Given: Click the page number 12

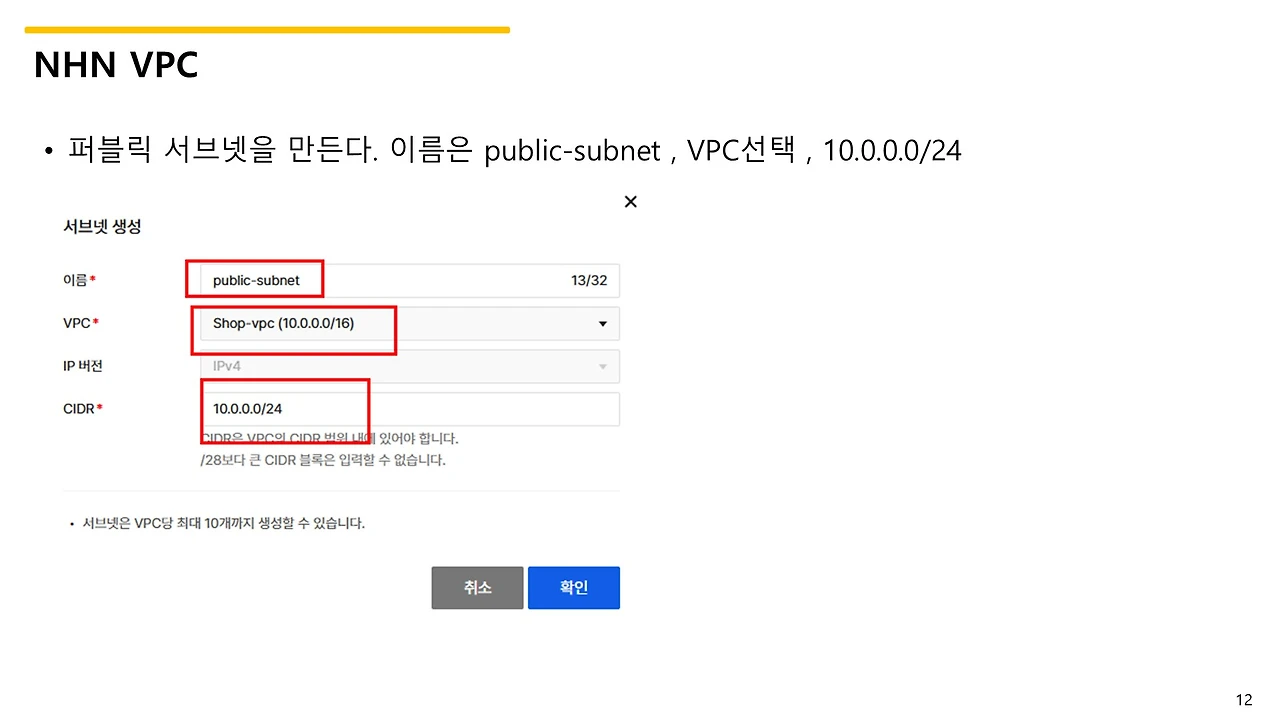Looking at the screenshot, I should click(x=1243, y=699).
